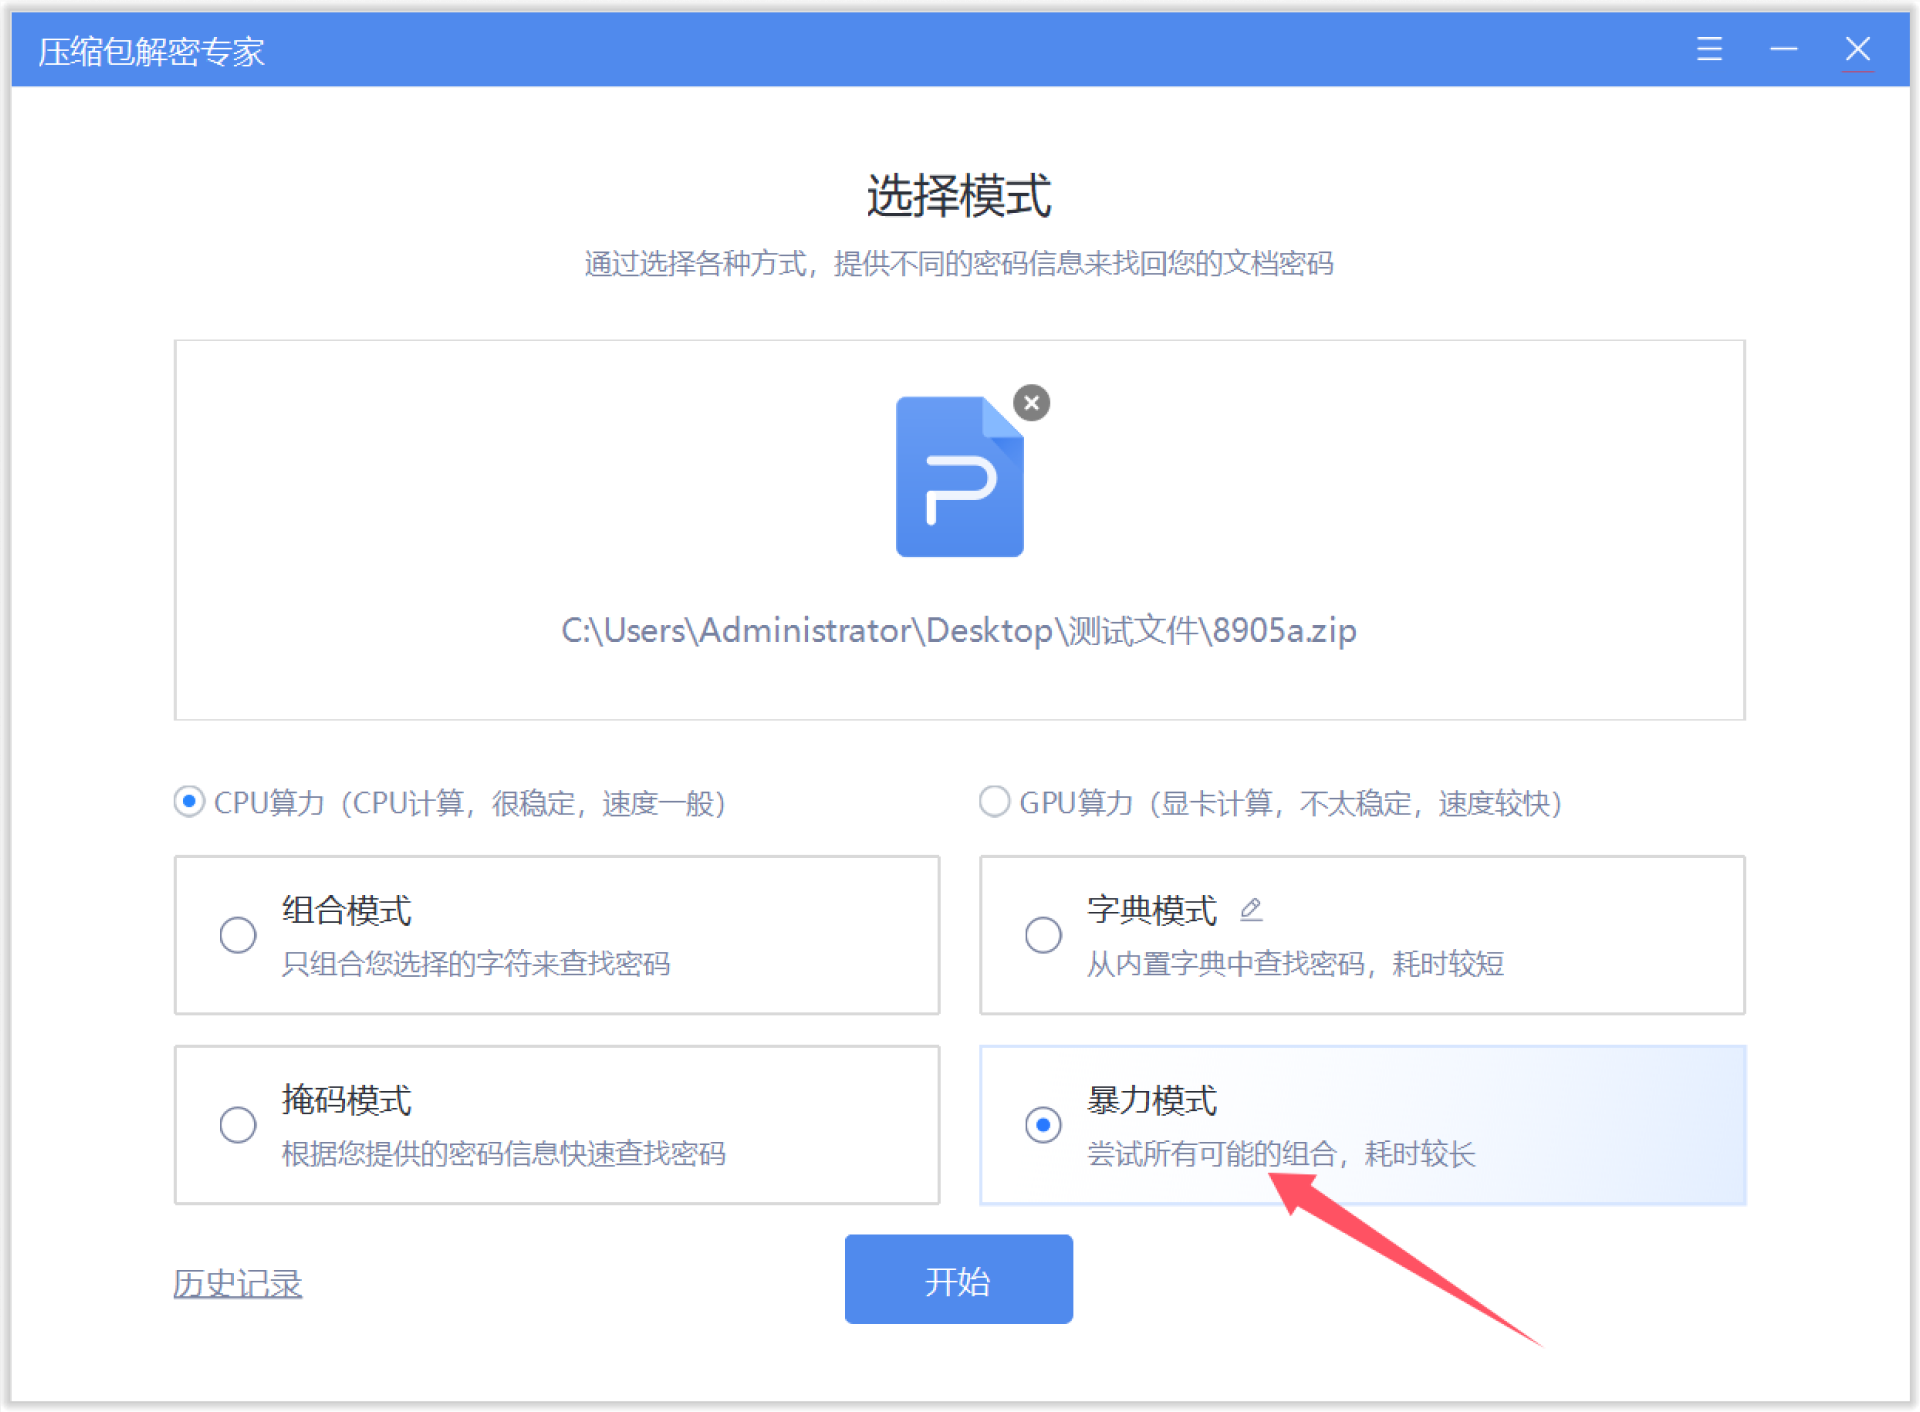The height and width of the screenshot is (1412, 1920).
Task: Choose 字典模式 radio button
Action: click(x=1043, y=935)
